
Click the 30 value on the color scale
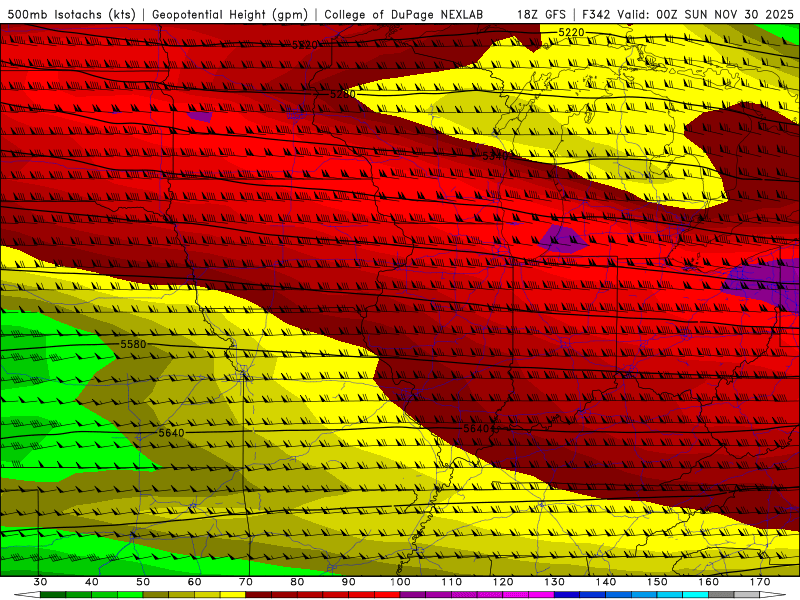pyautogui.click(x=40, y=582)
